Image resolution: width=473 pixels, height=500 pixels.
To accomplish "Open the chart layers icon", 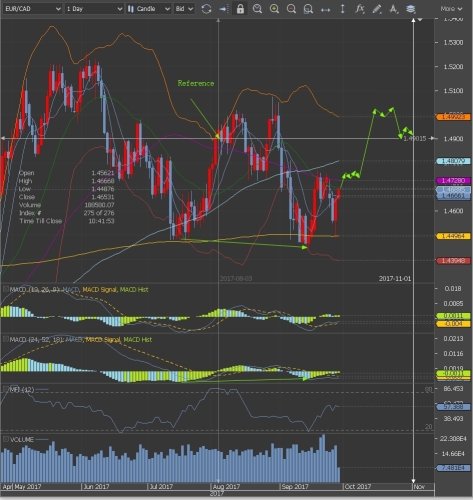I will pyautogui.click(x=411, y=9).
